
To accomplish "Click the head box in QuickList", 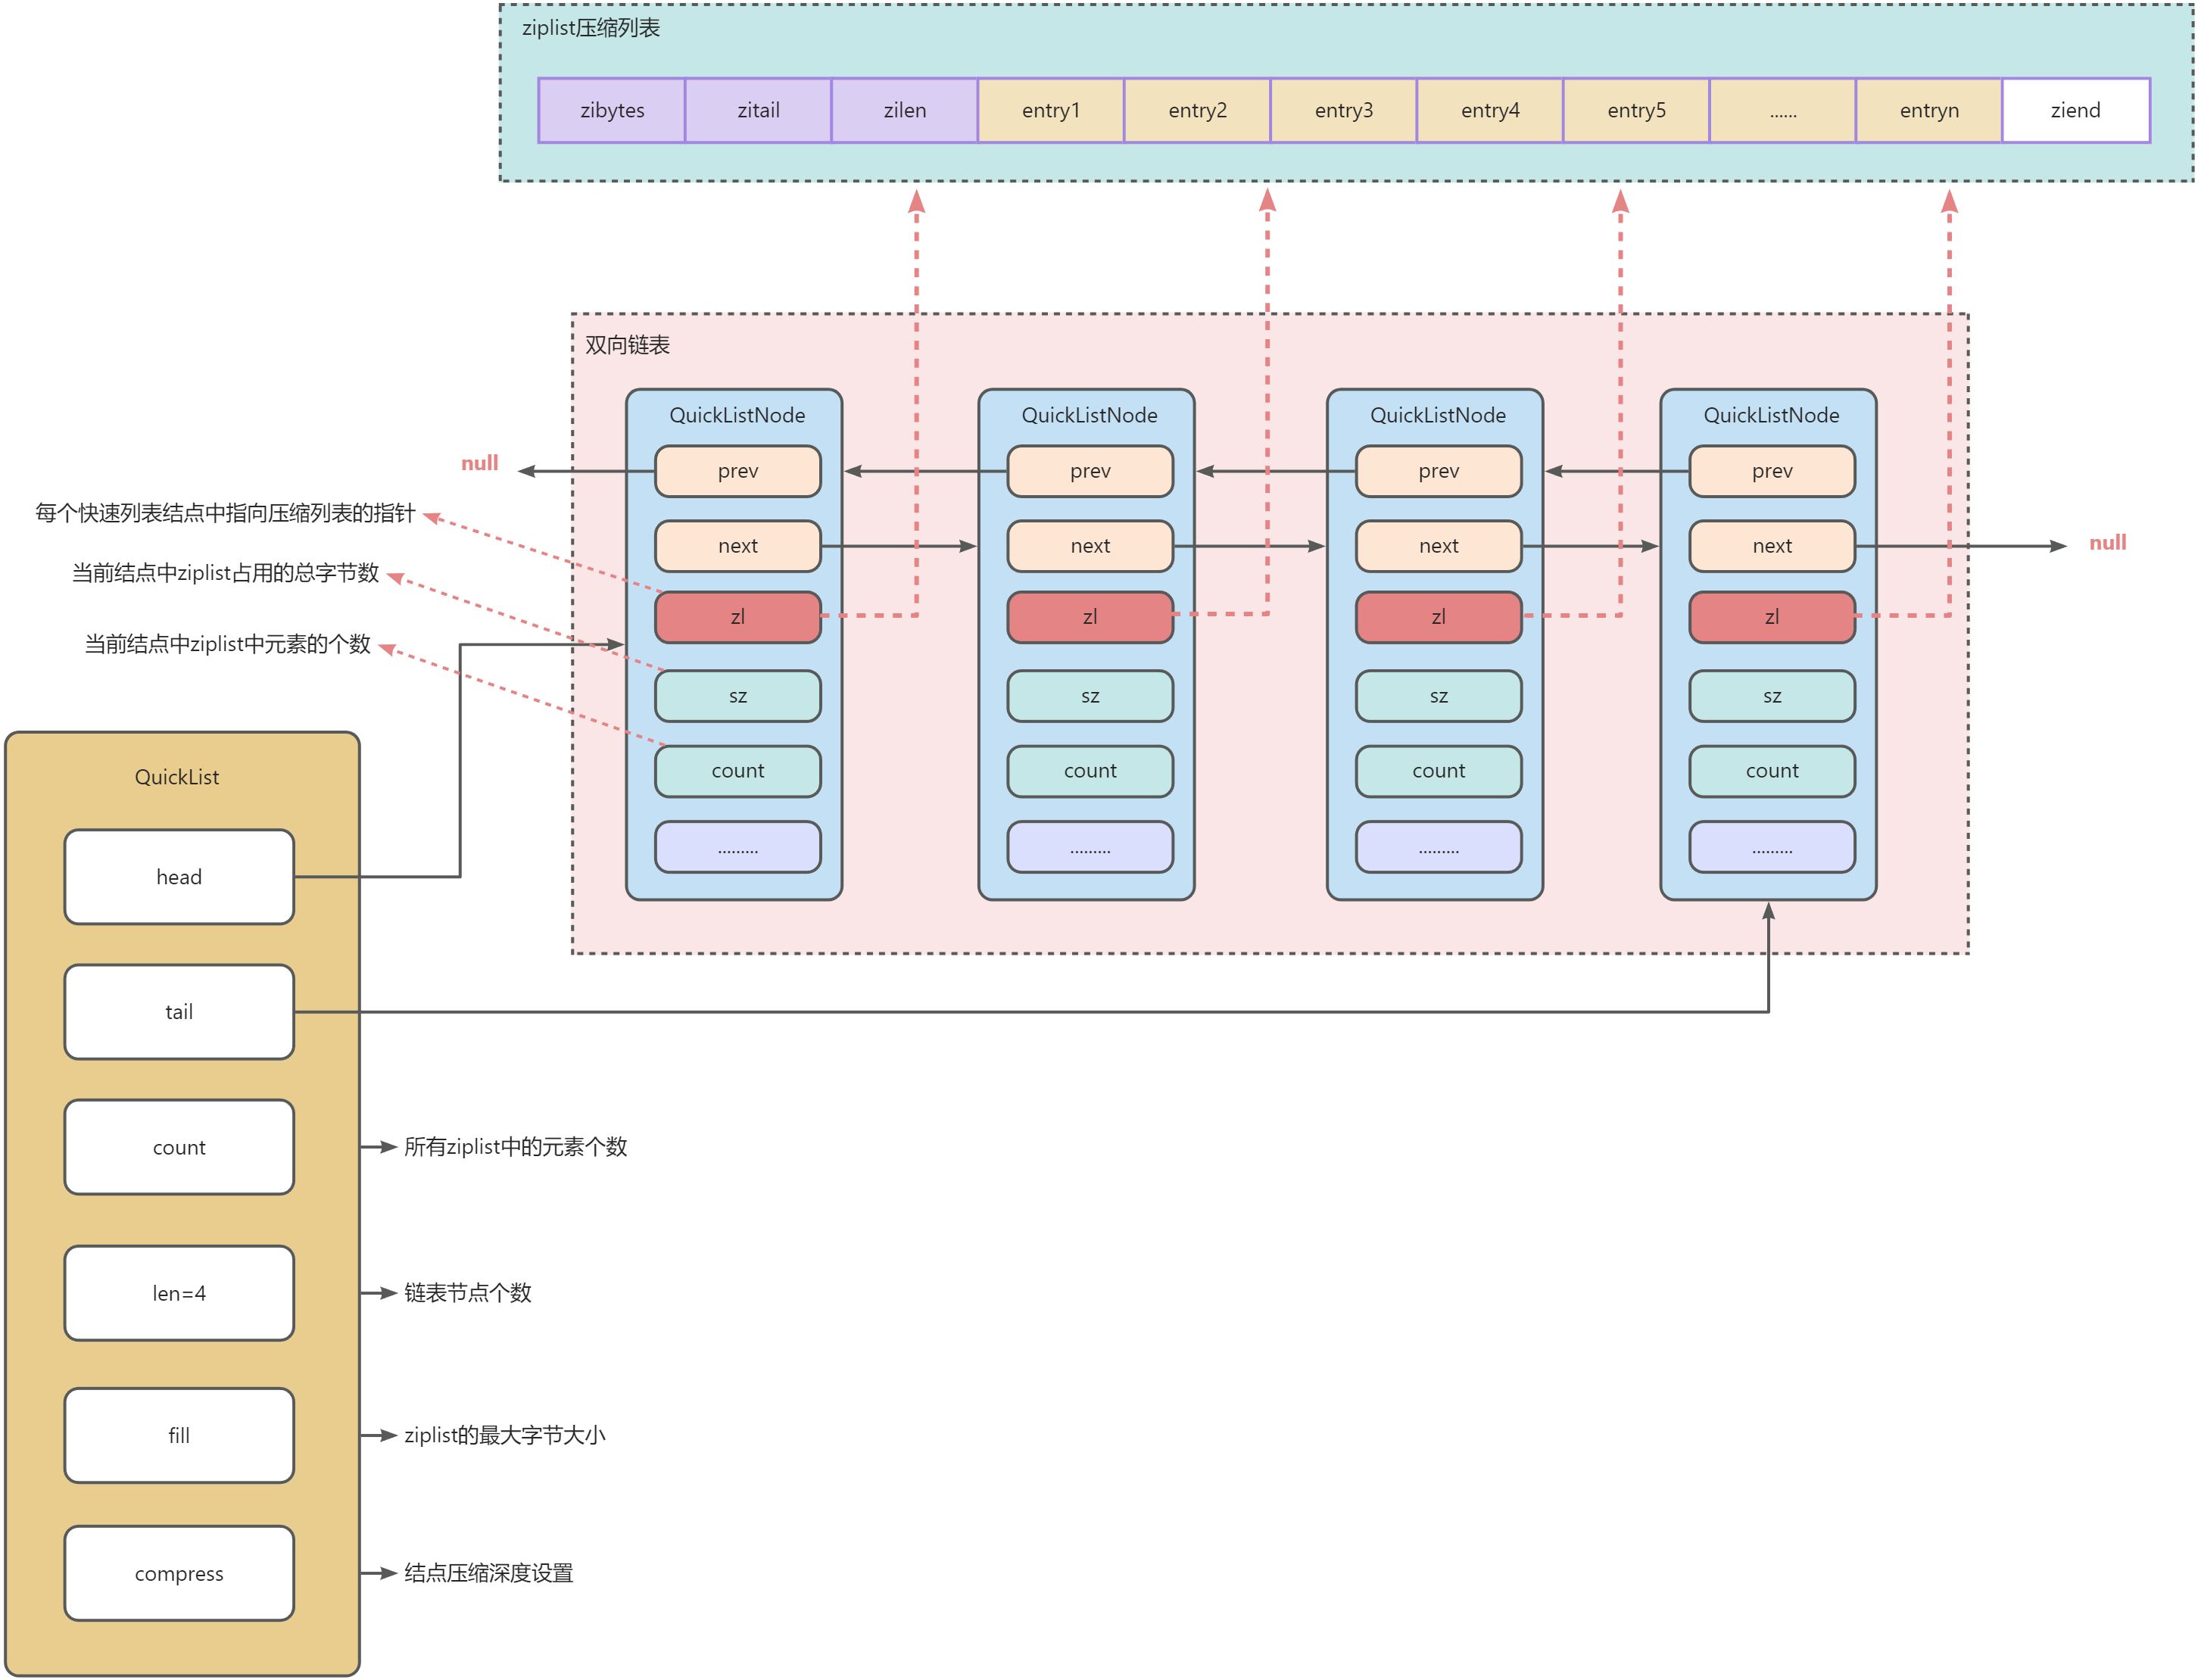I will click(179, 877).
